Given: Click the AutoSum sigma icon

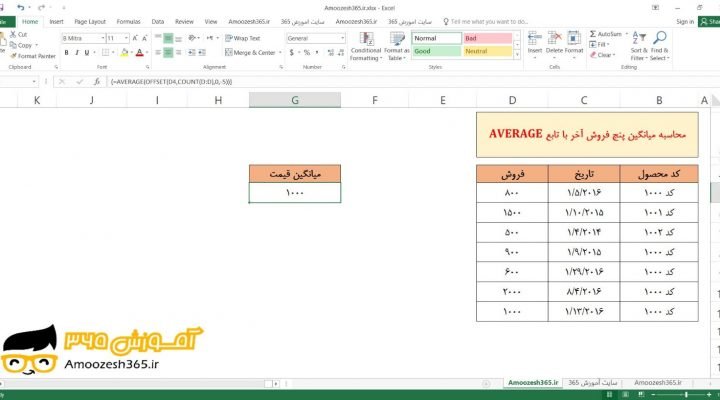Looking at the screenshot, I should click(593, 34).
